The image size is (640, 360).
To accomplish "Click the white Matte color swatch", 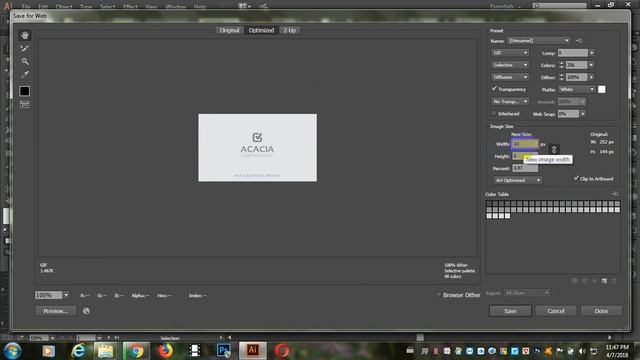I will coord(601,89).
